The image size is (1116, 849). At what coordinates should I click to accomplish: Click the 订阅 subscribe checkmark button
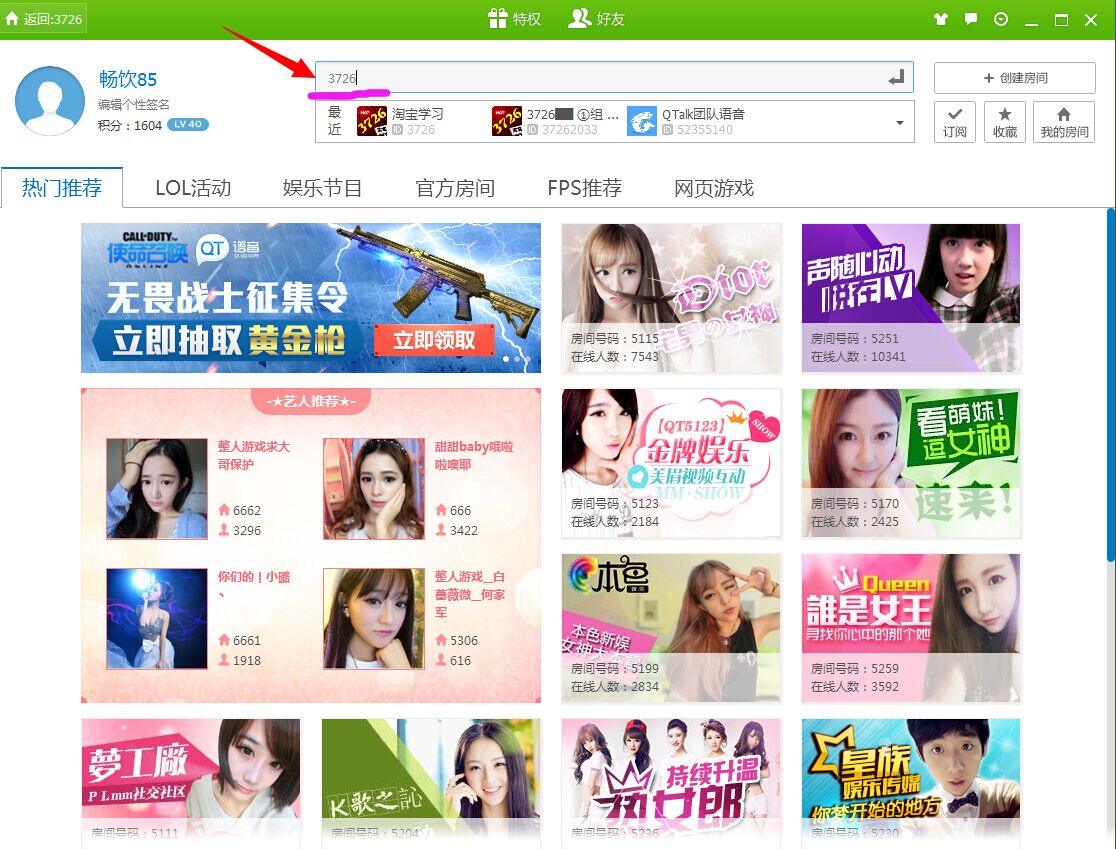[x=955, y=122]
